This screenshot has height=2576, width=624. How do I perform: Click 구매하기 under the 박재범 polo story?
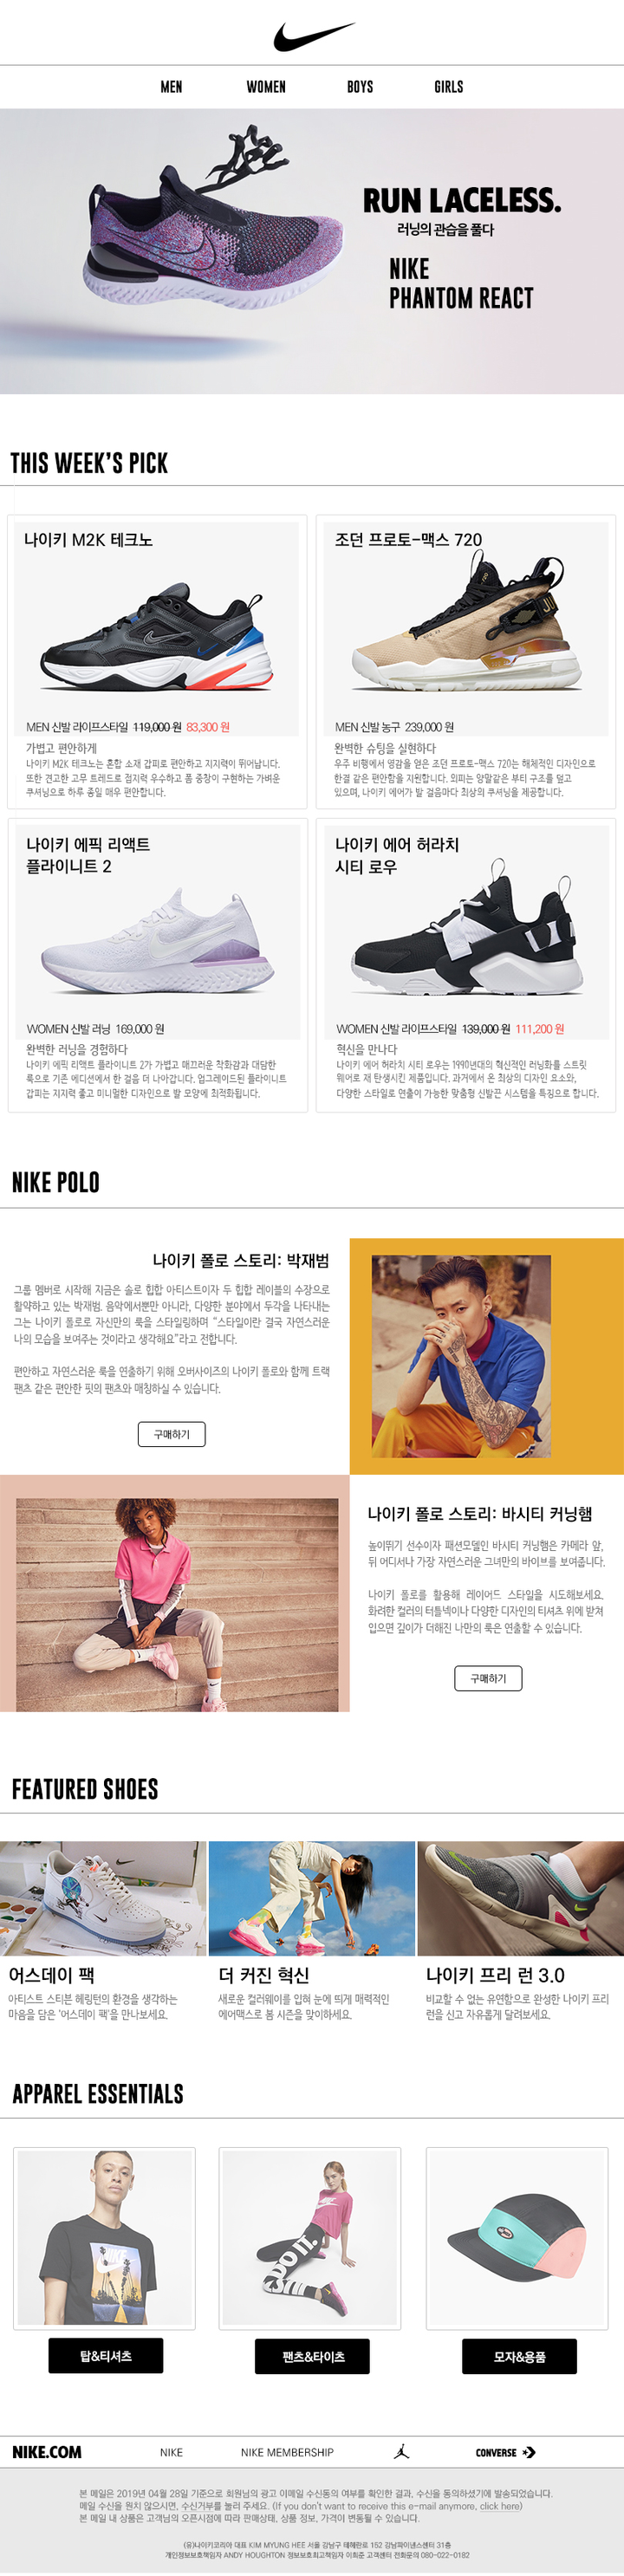pyautogui.click(x=172, y=1434)
